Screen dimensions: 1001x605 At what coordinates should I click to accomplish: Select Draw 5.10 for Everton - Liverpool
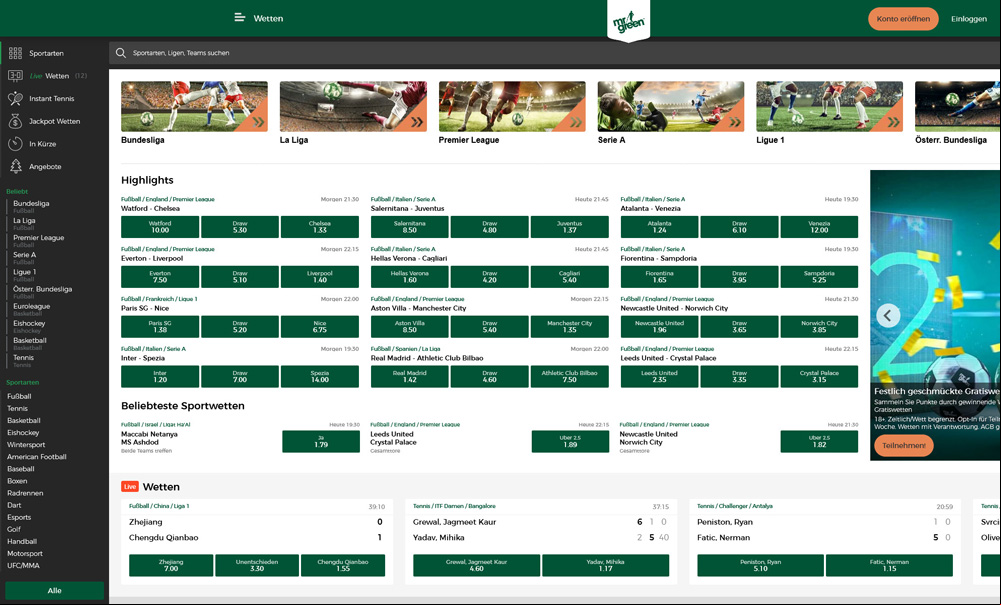tap(240, 276)
